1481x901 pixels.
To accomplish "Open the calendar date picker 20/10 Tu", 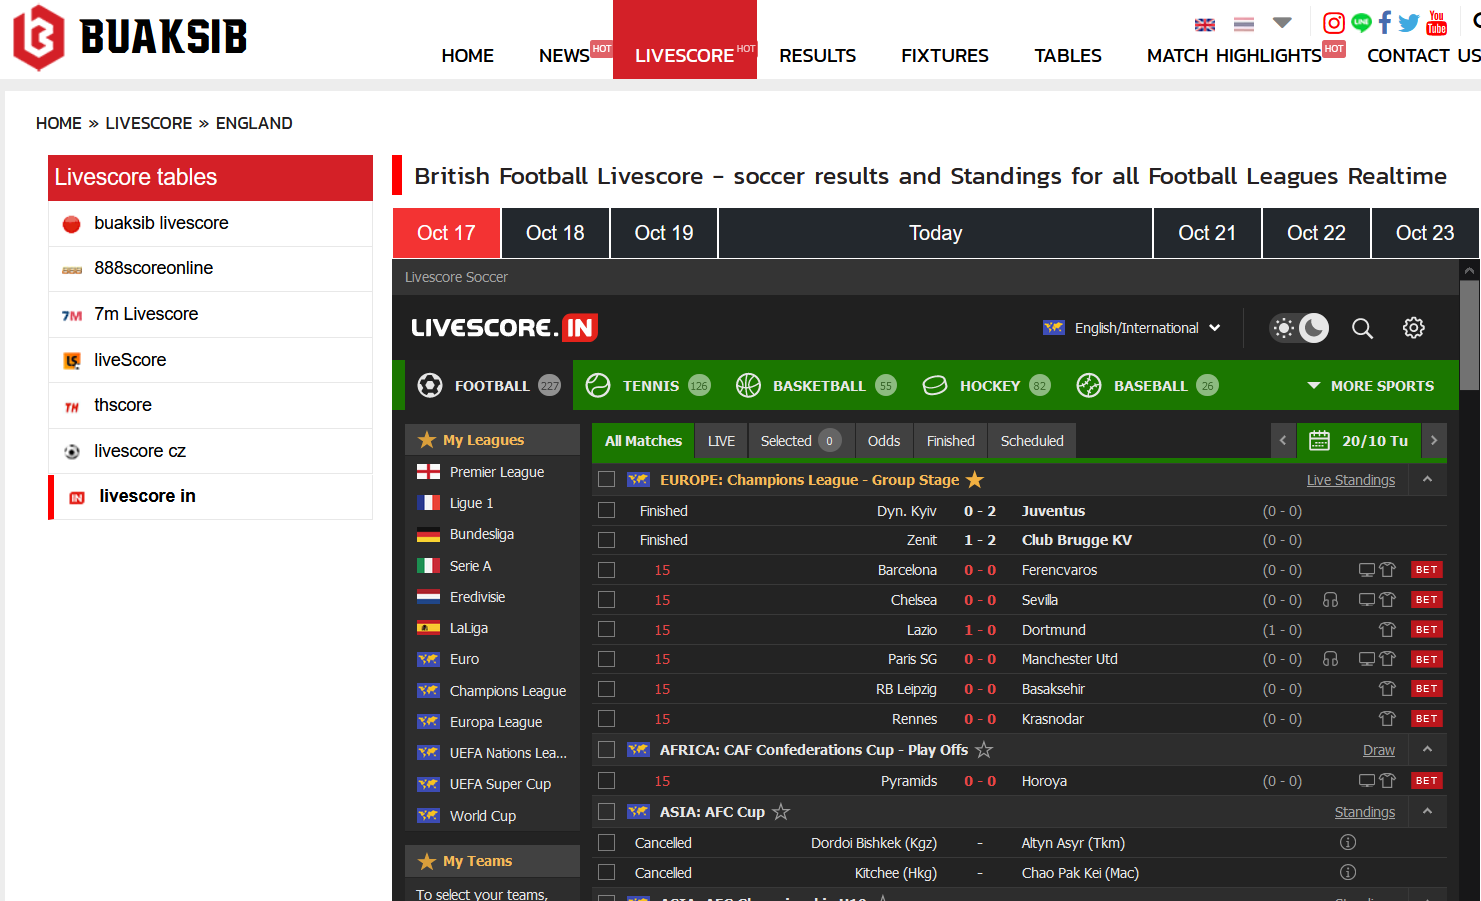I will [x=1358, y=440].
